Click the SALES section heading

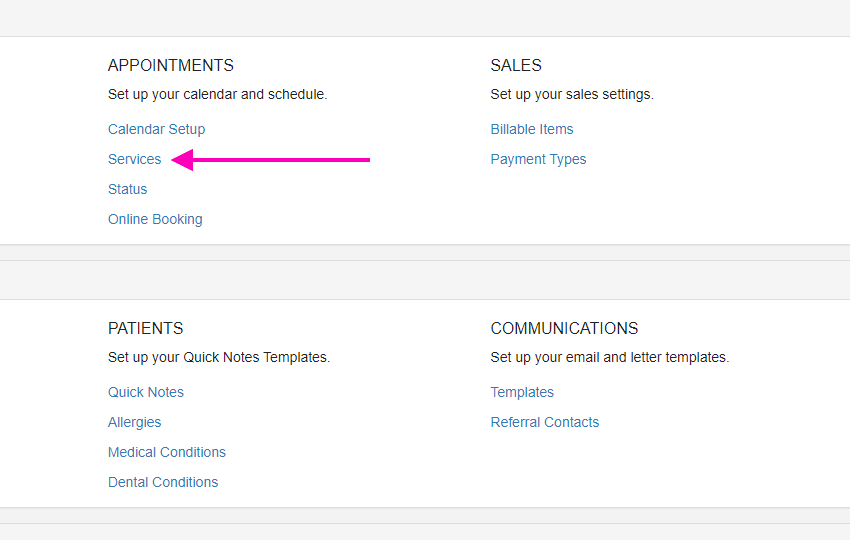[516, 66]
